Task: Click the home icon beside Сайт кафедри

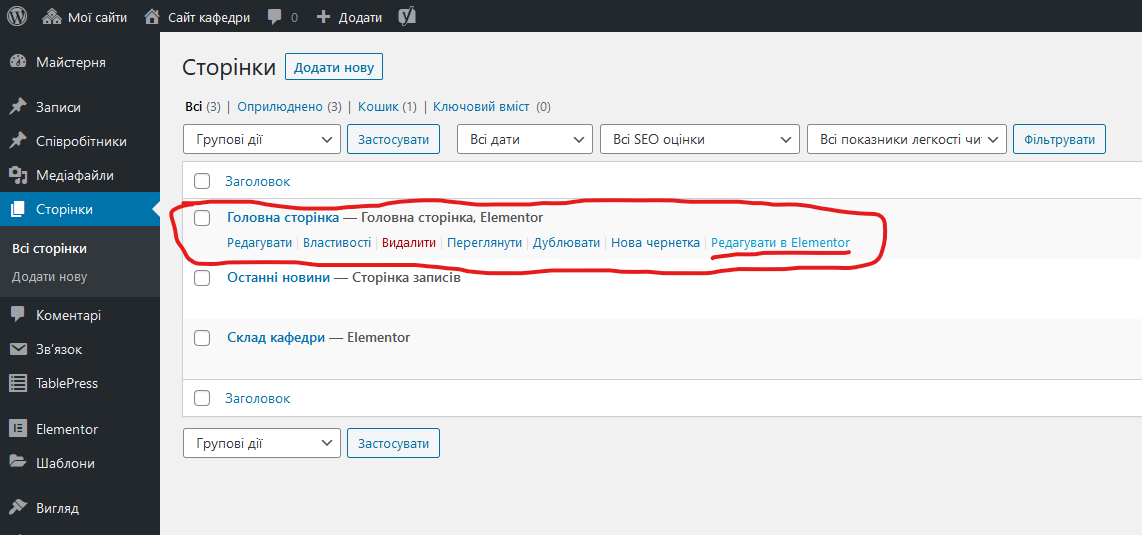Action: tap(151, 17)
